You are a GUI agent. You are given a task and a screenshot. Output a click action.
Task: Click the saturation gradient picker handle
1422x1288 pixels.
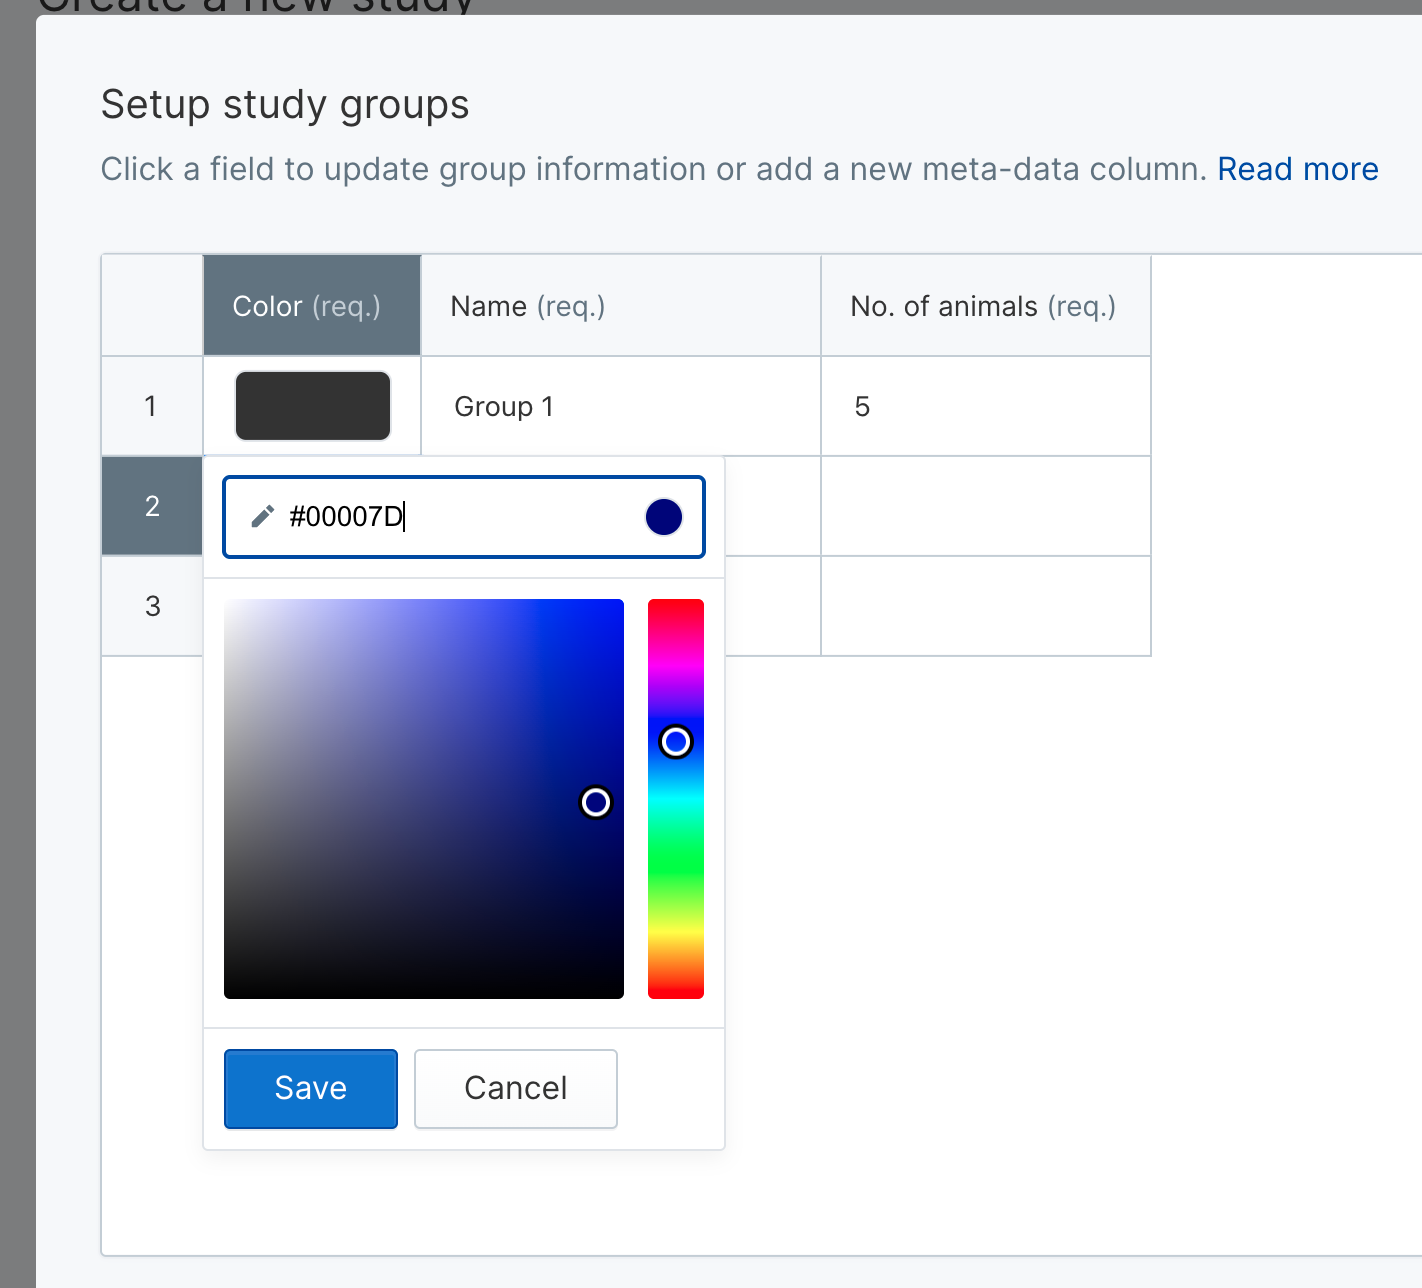click(x=596, y=802)
